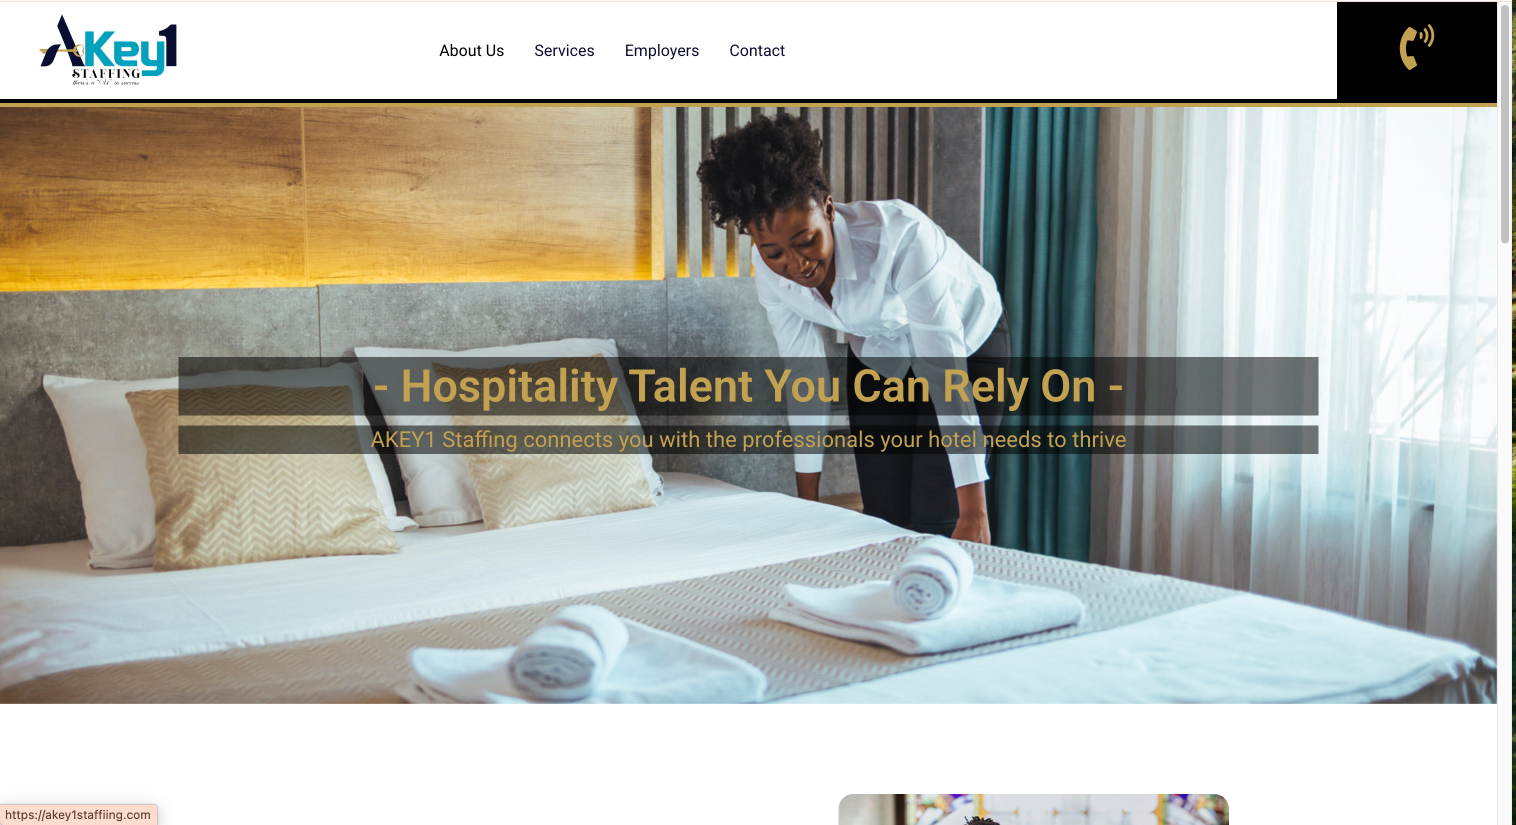Click the vertical scrollbar thumb

(1505, 123)
